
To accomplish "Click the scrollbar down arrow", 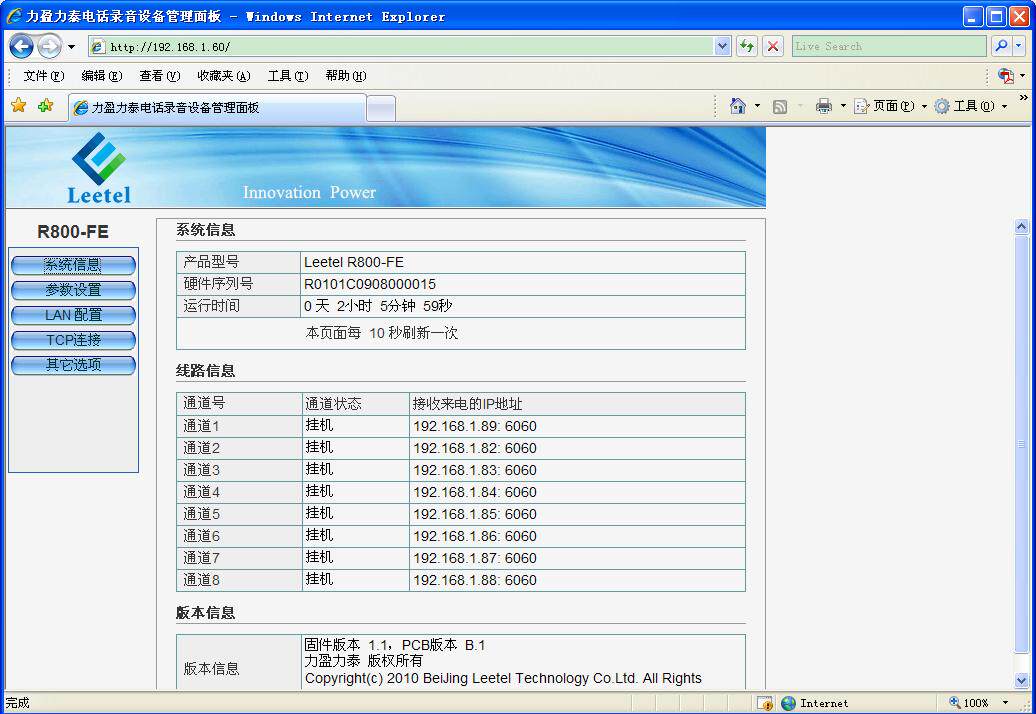I will tap(1021, 680).
